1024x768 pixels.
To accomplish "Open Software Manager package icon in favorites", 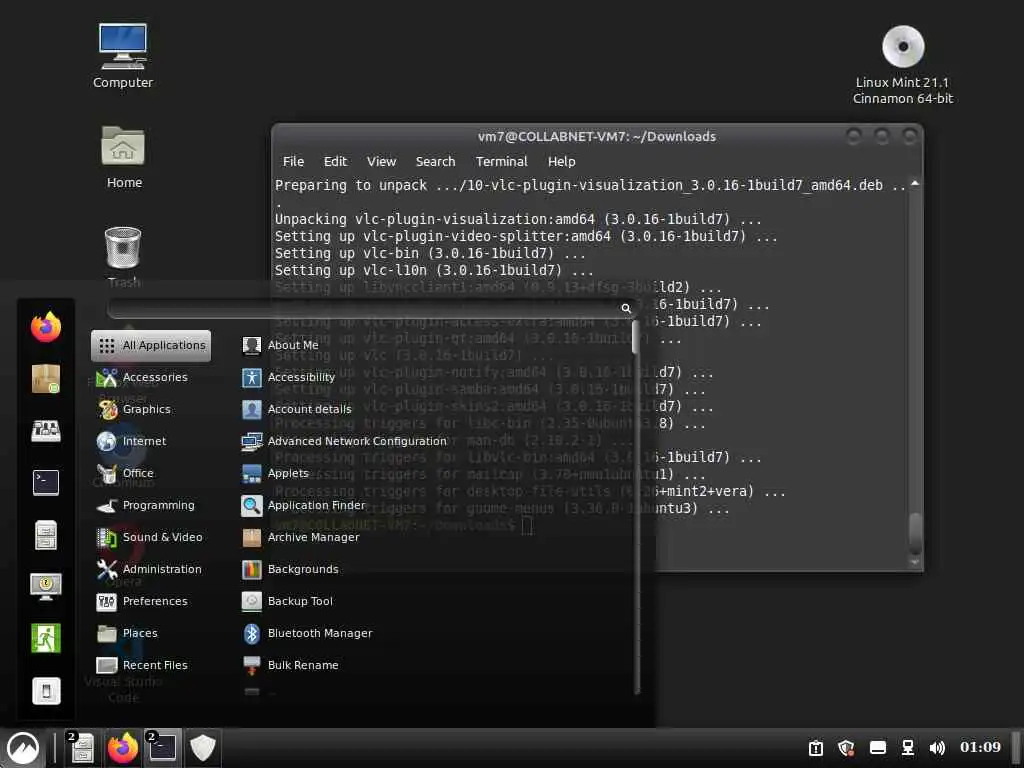I will 46,379.
